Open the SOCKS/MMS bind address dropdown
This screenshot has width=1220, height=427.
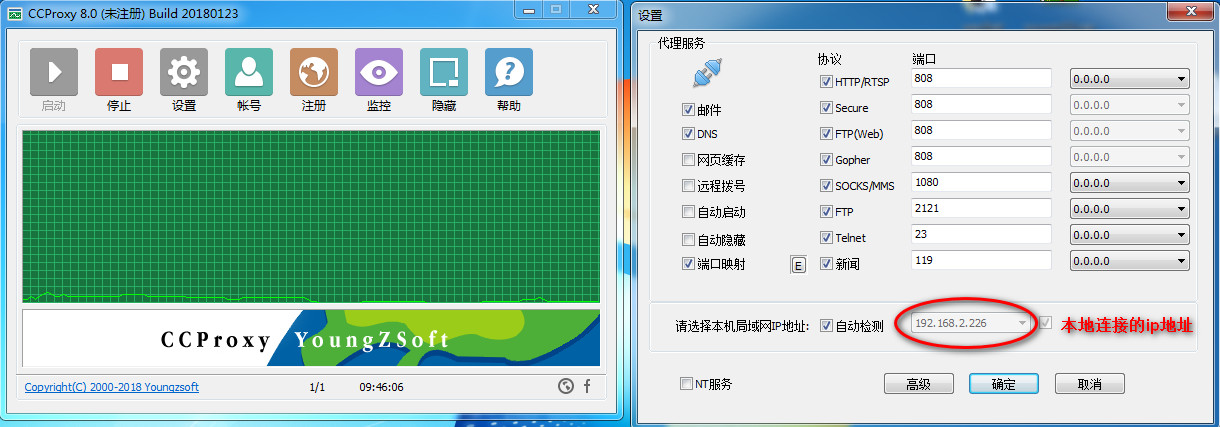(x=1129, y=183)
